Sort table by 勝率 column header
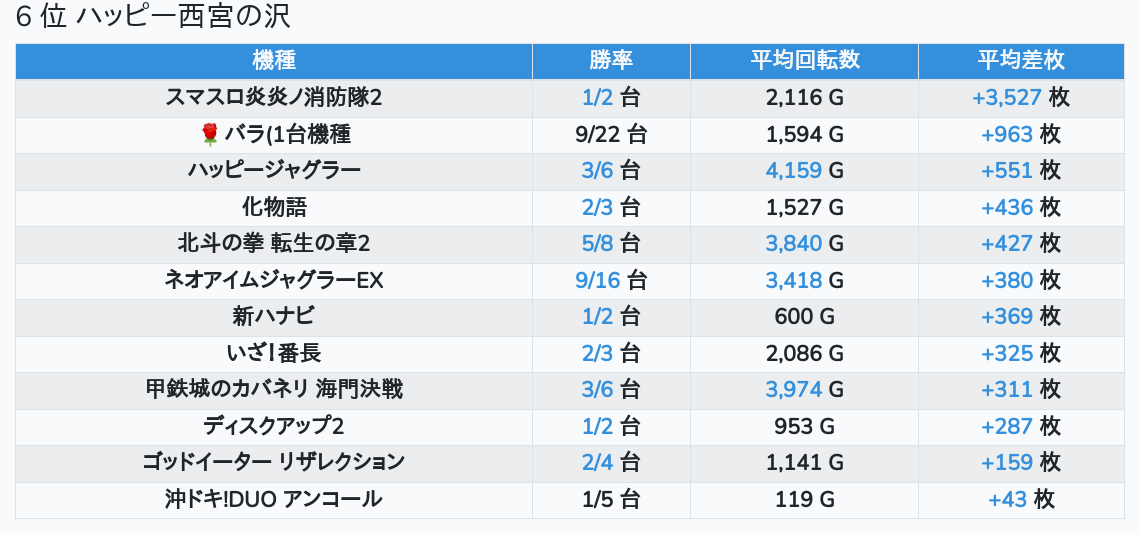Viewport: 1140px width, 535px height. [611, 61]
